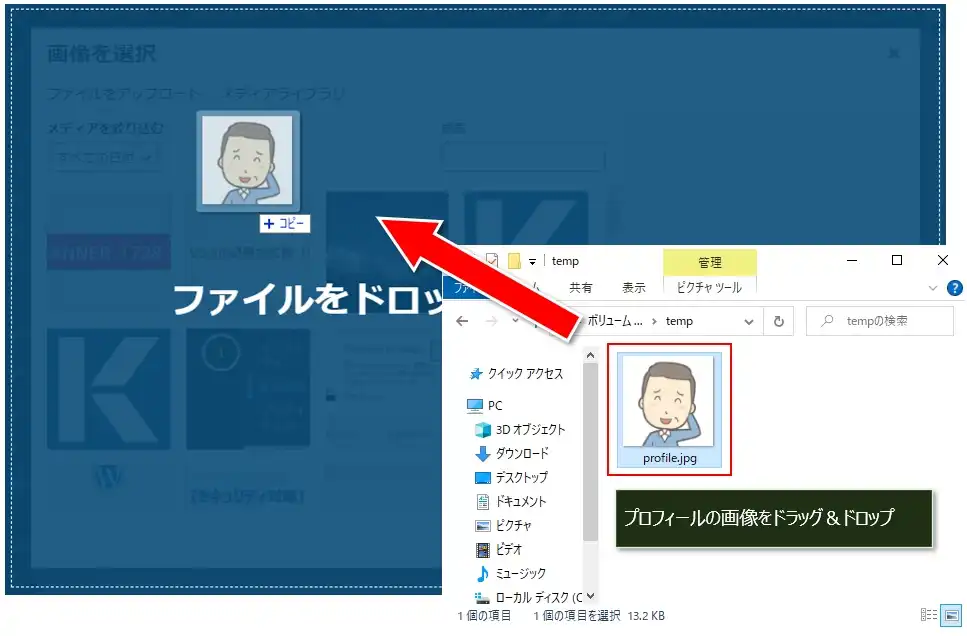Open the ドキュメント folder
Viewport: 967px width, 636px height.
(x=520, y=502)
